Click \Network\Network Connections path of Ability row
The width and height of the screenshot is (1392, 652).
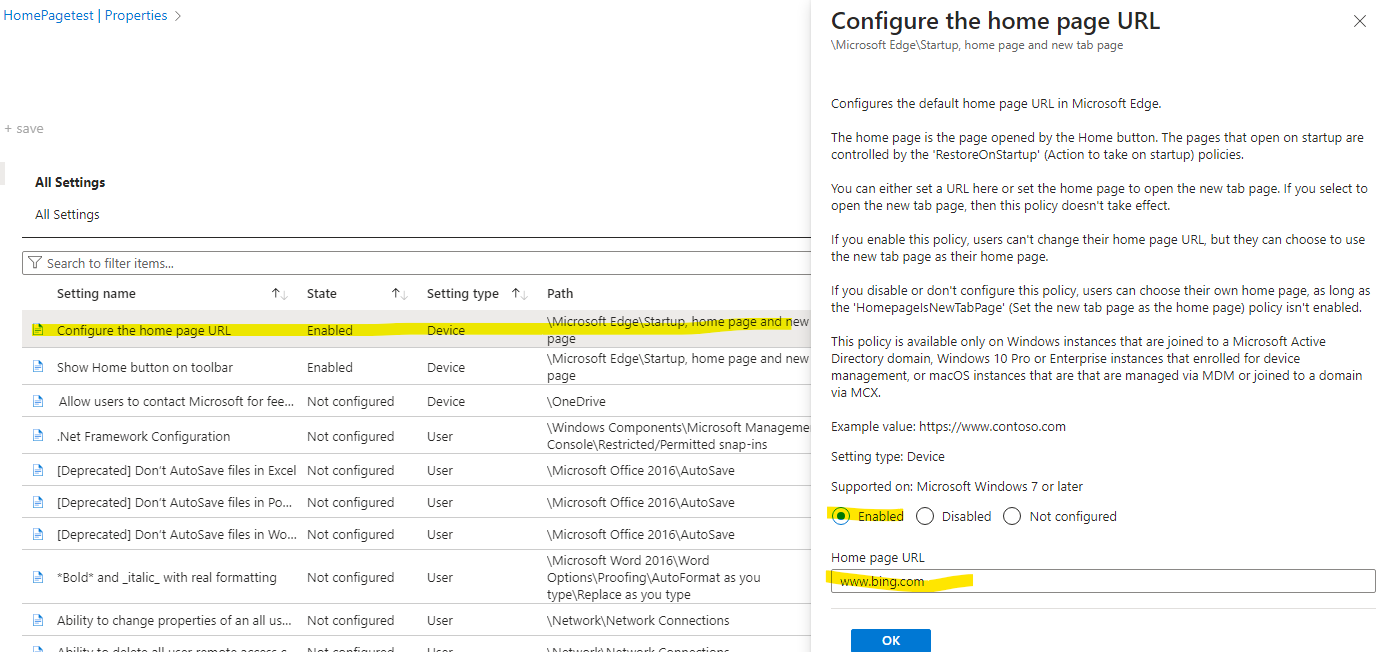[x=638, y=620]
